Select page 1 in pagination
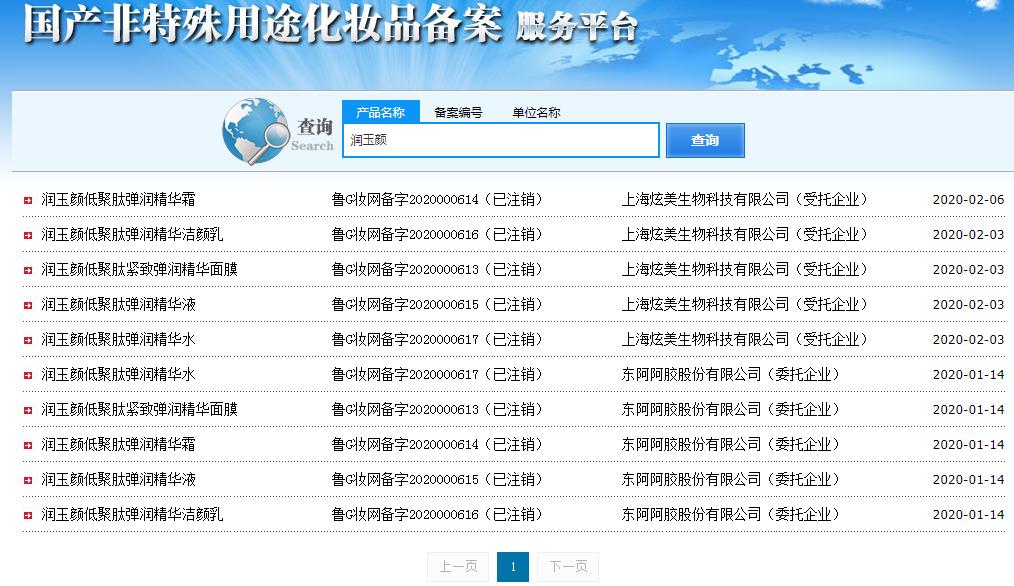This screenshot has height=586, width=1014. pyautogui.click(x=513, y=567)
